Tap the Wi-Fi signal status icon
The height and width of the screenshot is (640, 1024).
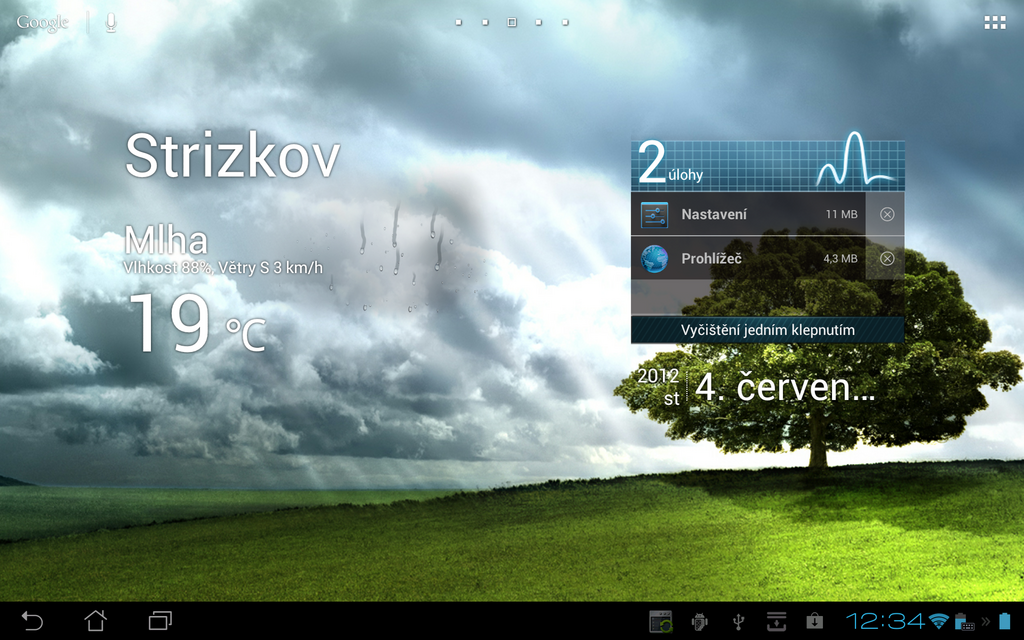(938, 620)
